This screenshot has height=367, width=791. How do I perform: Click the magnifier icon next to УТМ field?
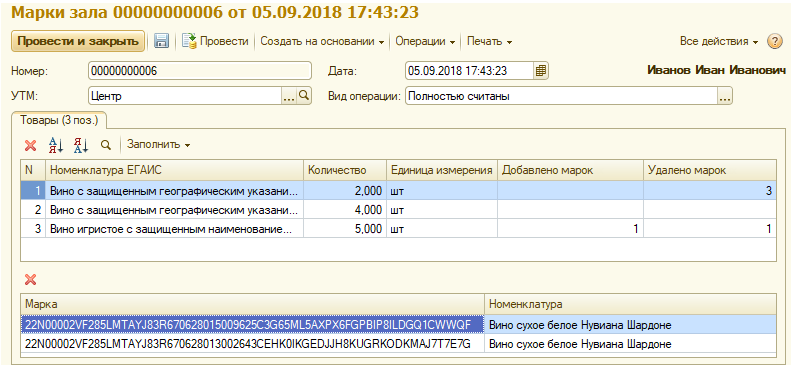[304, 95]
